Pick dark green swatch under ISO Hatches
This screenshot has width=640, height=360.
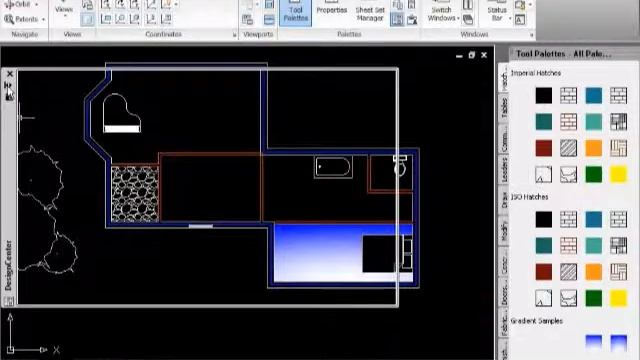pyautogui.click(x=593, y=298)
